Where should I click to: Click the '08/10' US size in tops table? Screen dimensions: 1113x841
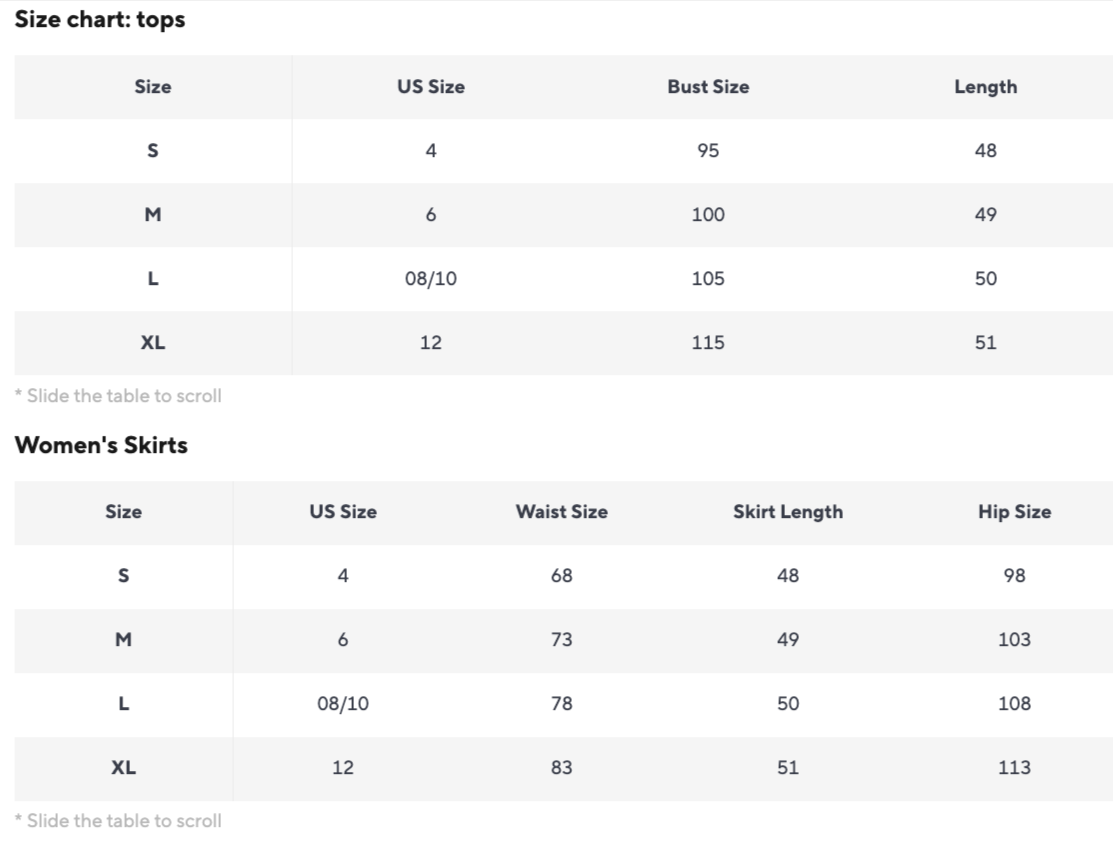pos(430,279)
